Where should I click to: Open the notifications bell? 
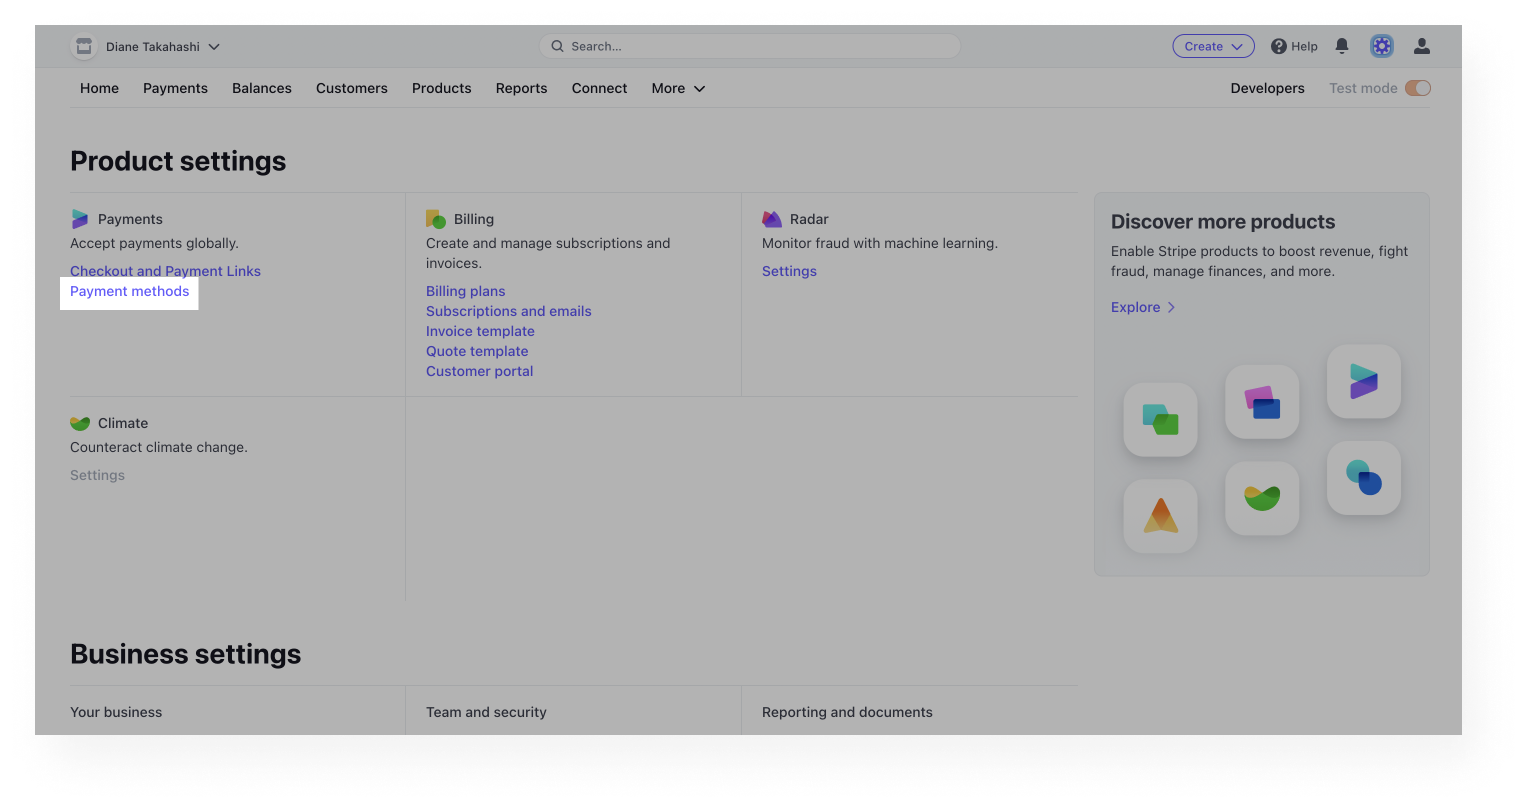1342,46
